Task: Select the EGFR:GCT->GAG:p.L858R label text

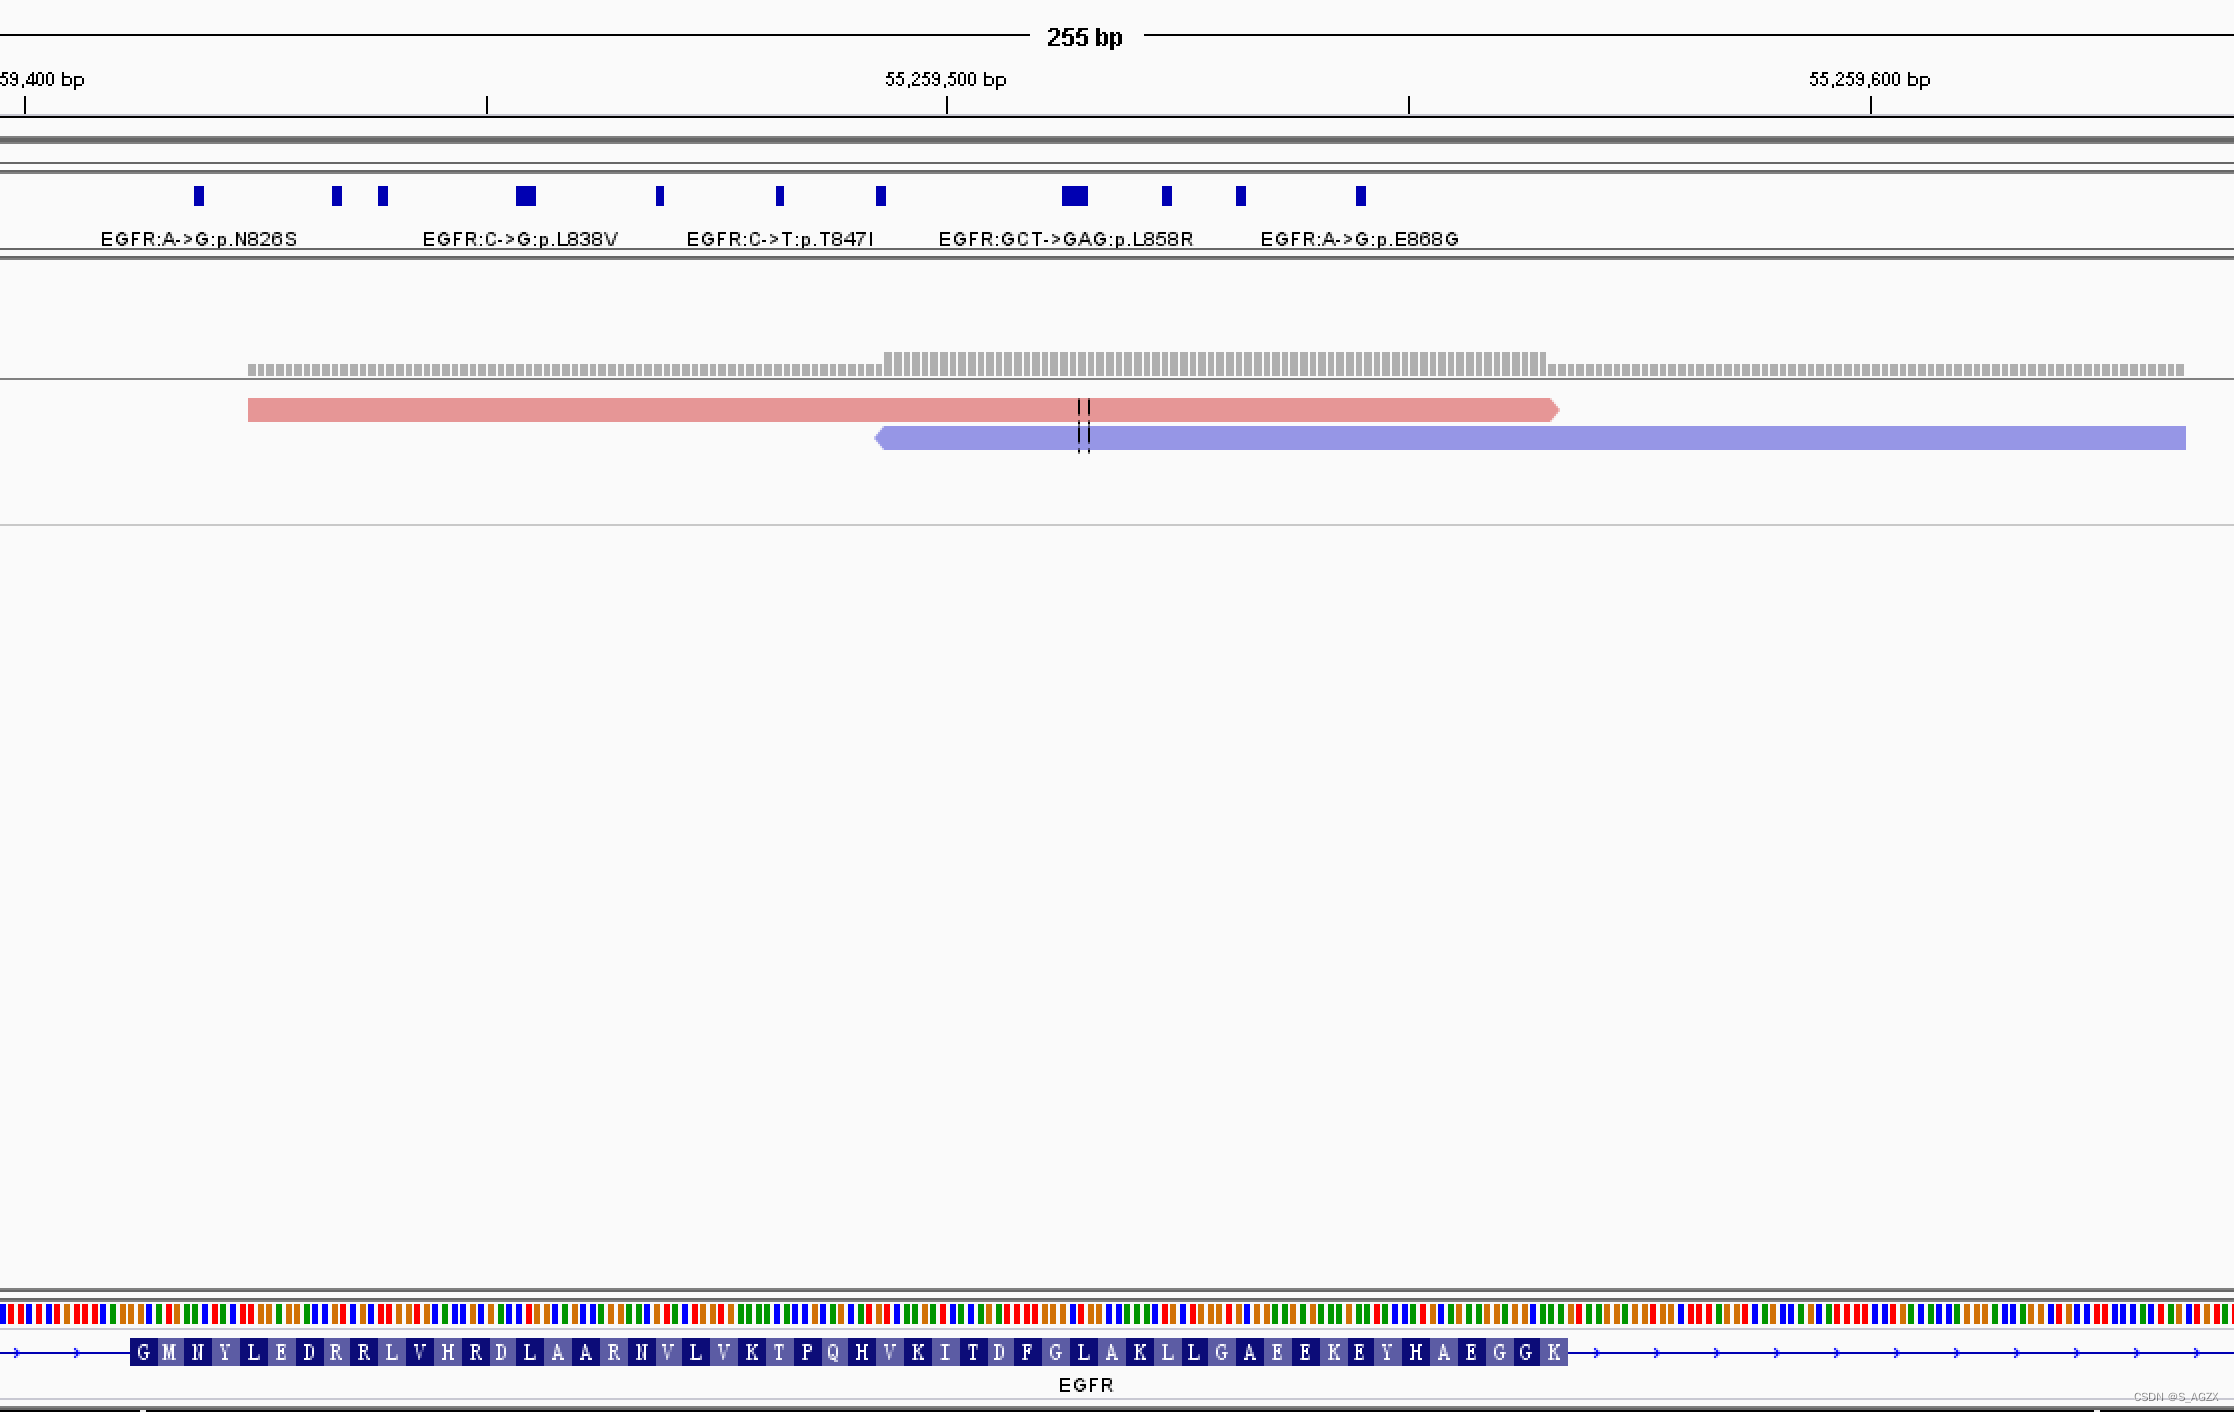Action: (1065, 239)
